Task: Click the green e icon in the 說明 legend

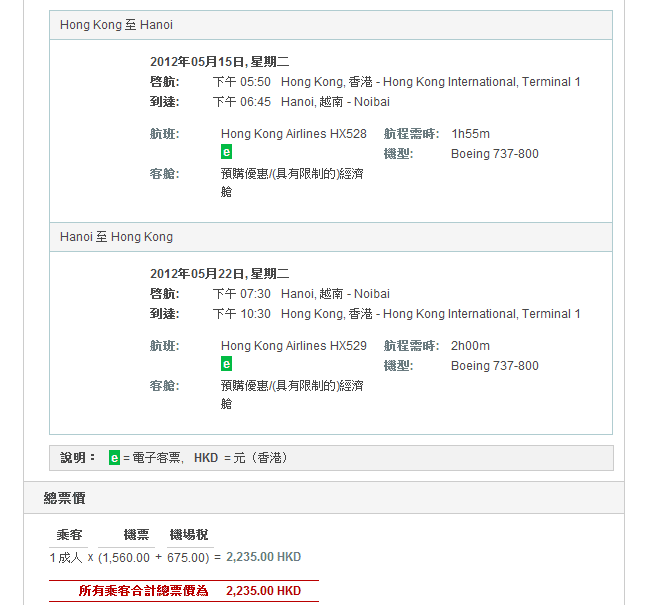Action: (114, 458)
